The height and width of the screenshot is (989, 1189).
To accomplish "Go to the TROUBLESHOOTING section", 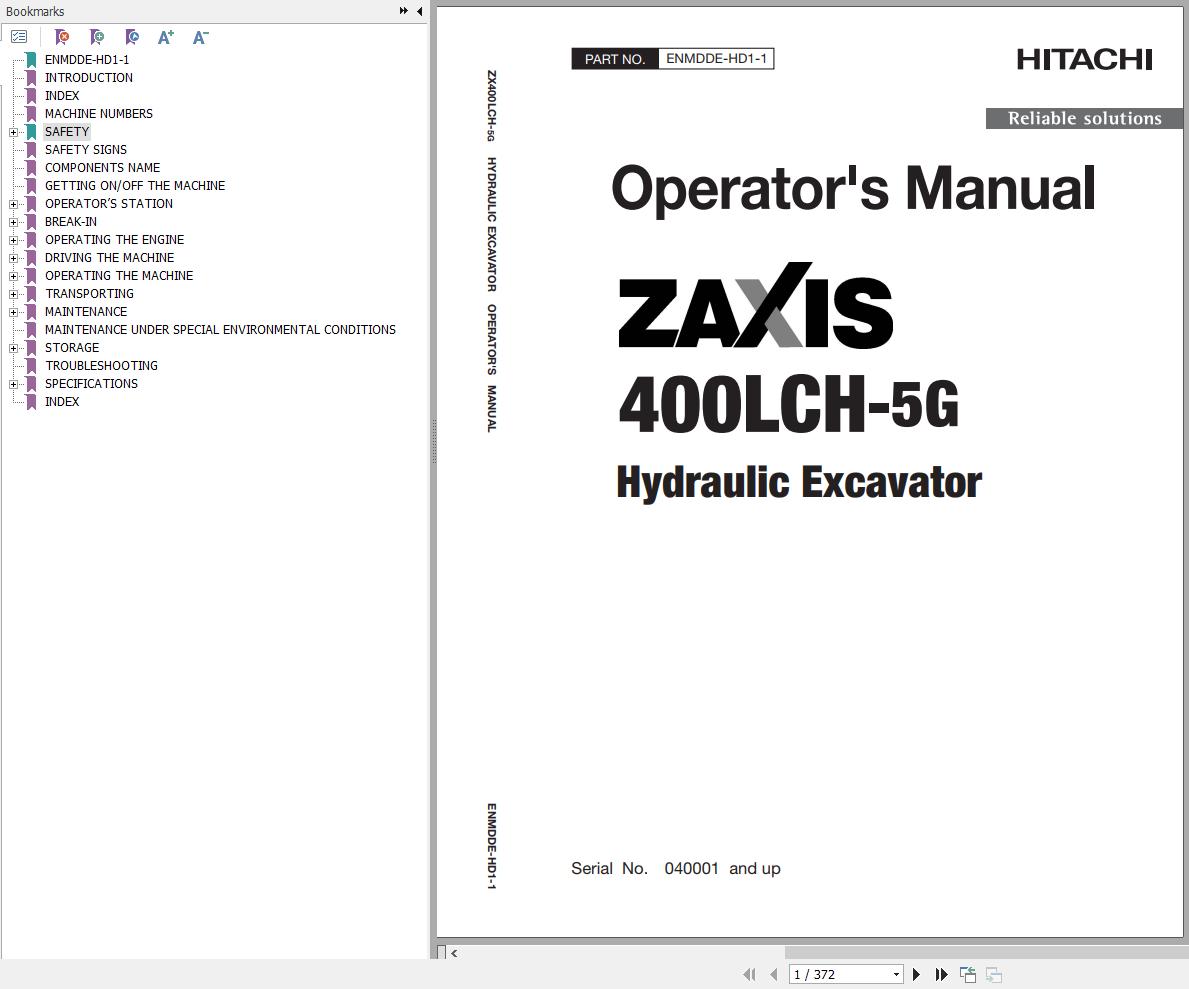I will point(101,365).
